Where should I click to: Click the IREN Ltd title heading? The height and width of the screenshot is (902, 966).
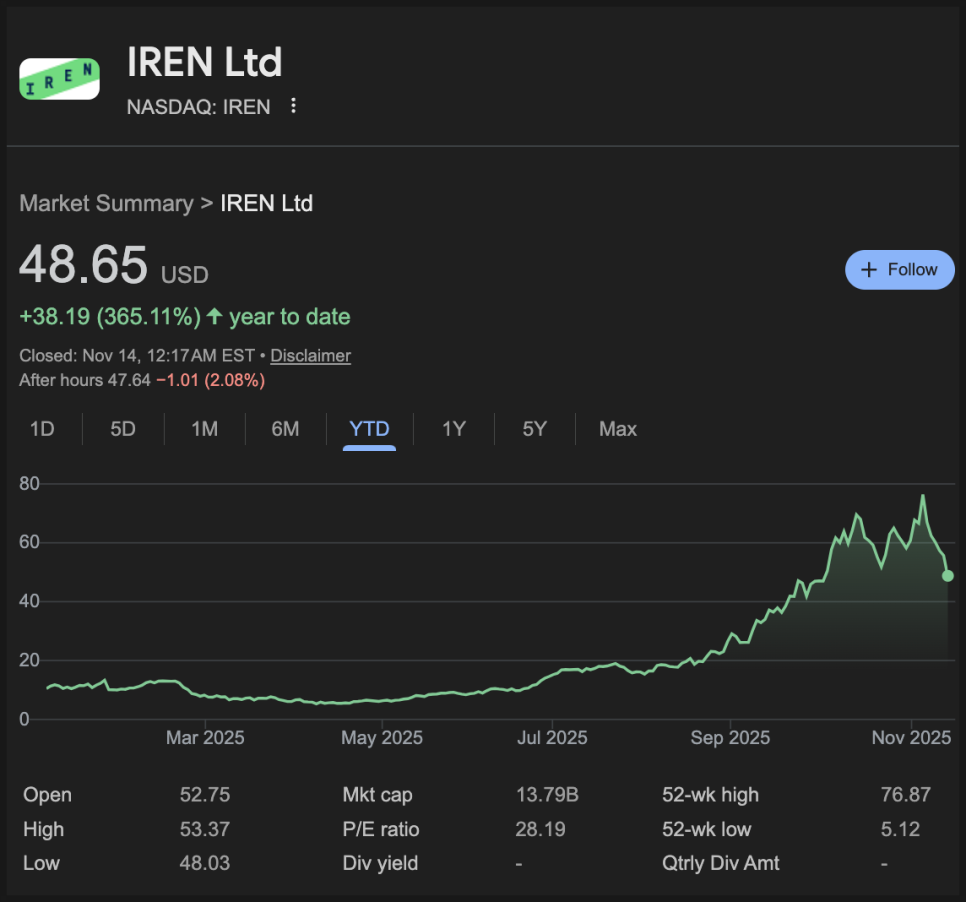pyautogui.click(x=204, y=63)
